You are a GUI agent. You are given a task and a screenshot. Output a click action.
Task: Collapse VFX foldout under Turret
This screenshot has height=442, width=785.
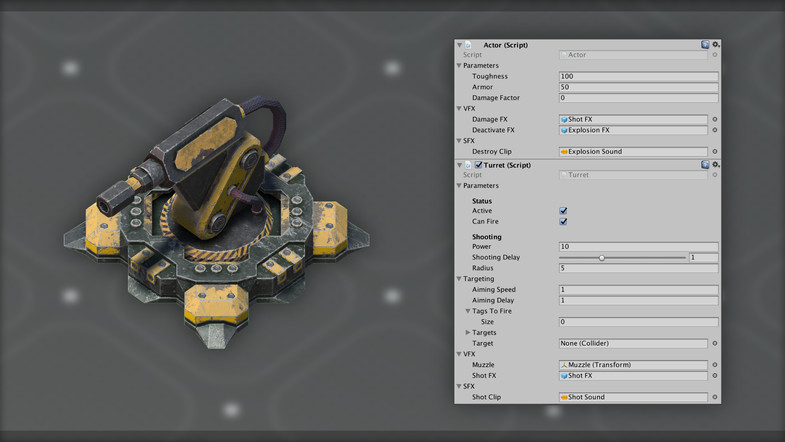[459, 354]
